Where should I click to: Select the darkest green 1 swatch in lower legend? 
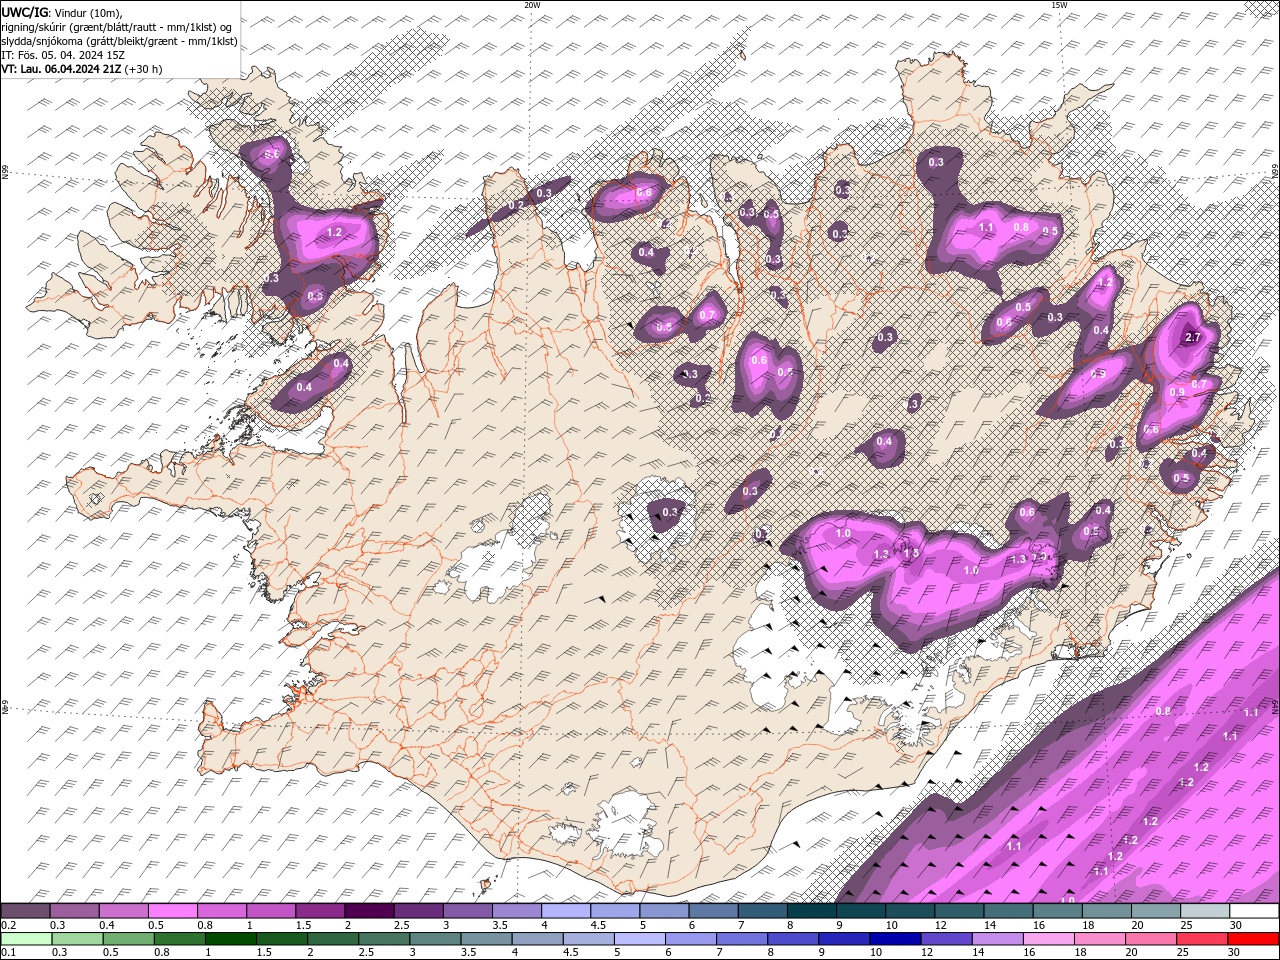pos(230,939)
